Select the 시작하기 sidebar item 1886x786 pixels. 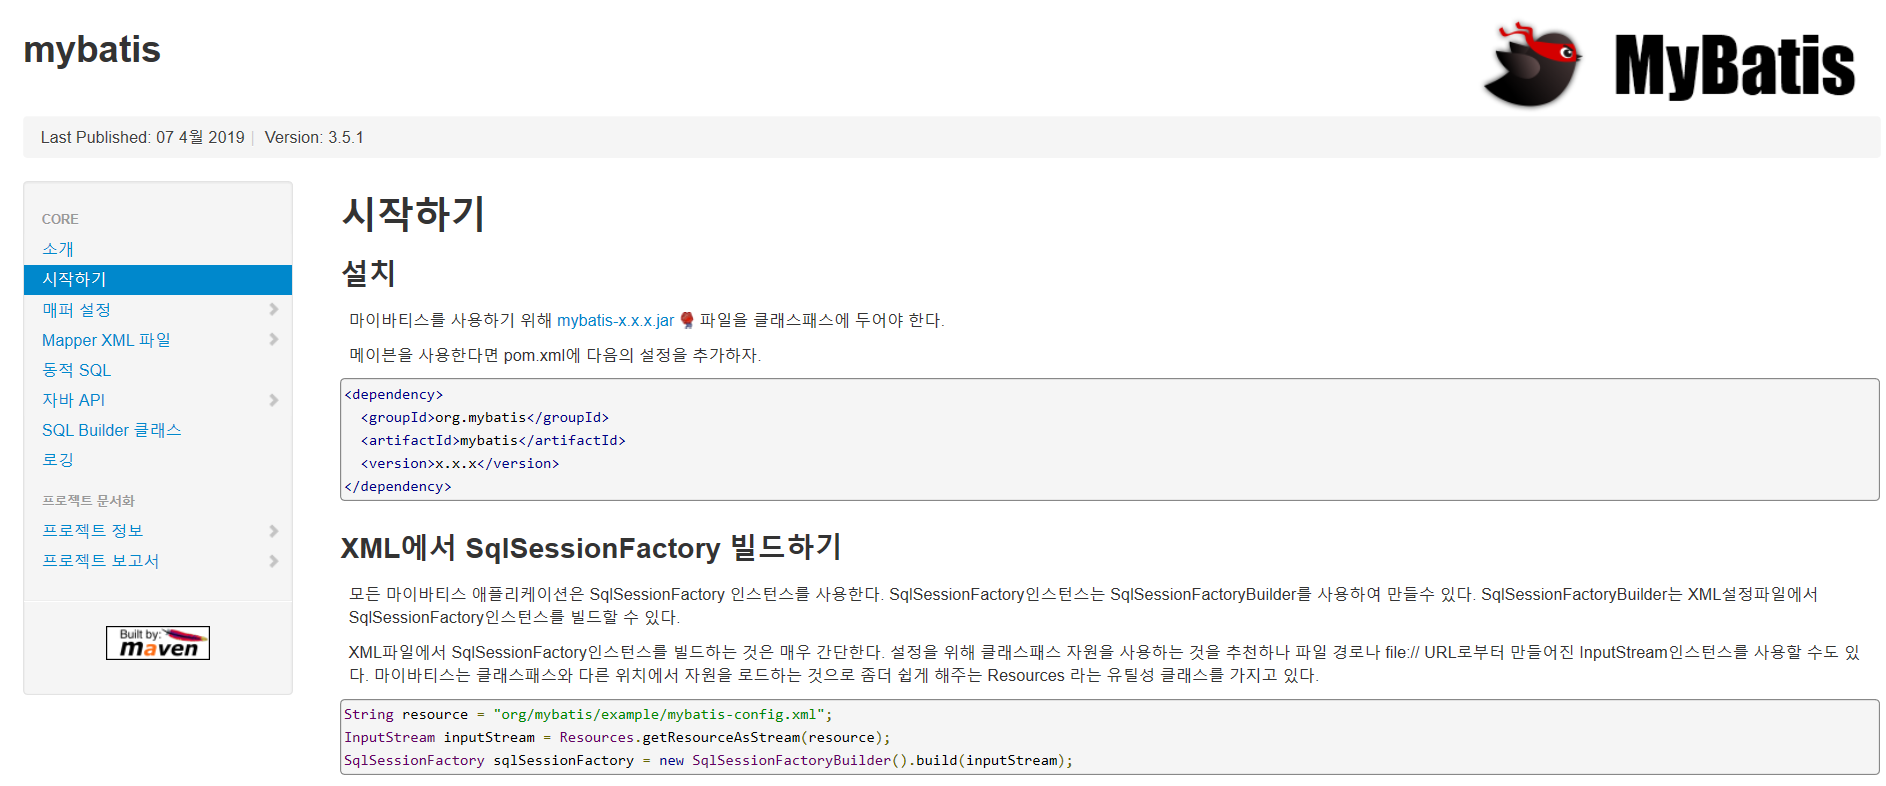tap(158, 280)
